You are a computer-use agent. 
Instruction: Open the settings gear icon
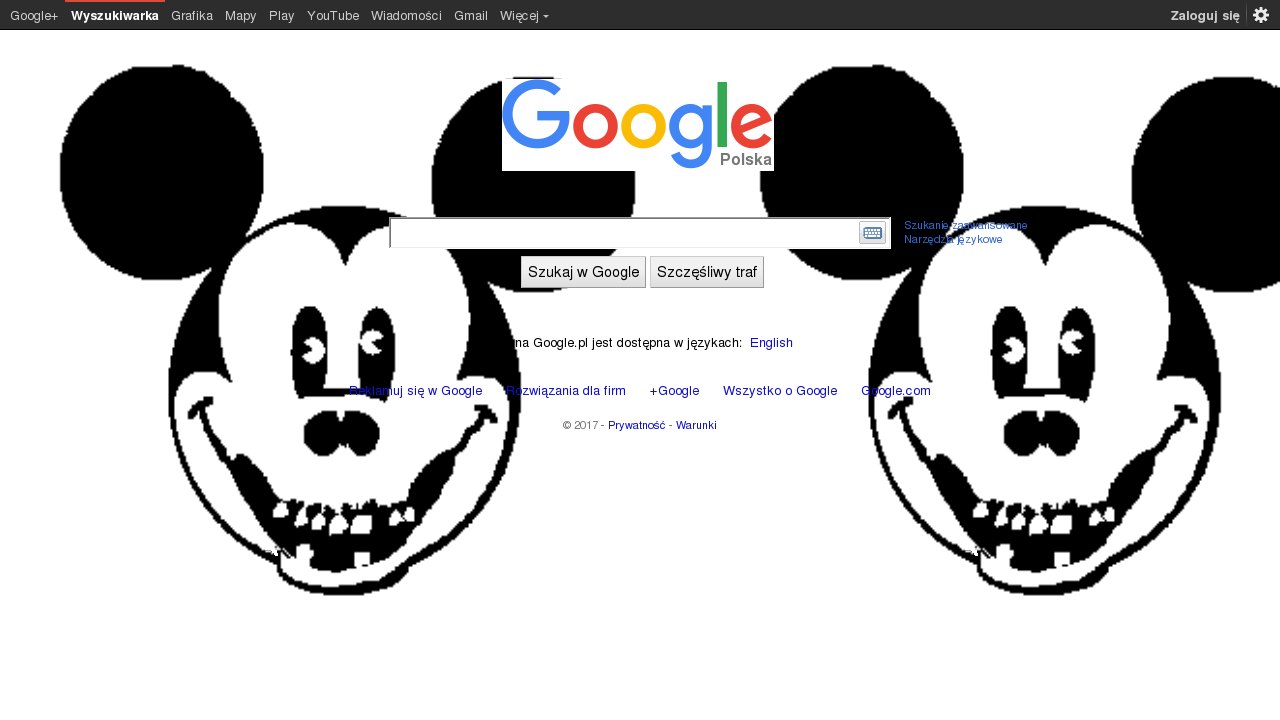tap(1261, 15)
